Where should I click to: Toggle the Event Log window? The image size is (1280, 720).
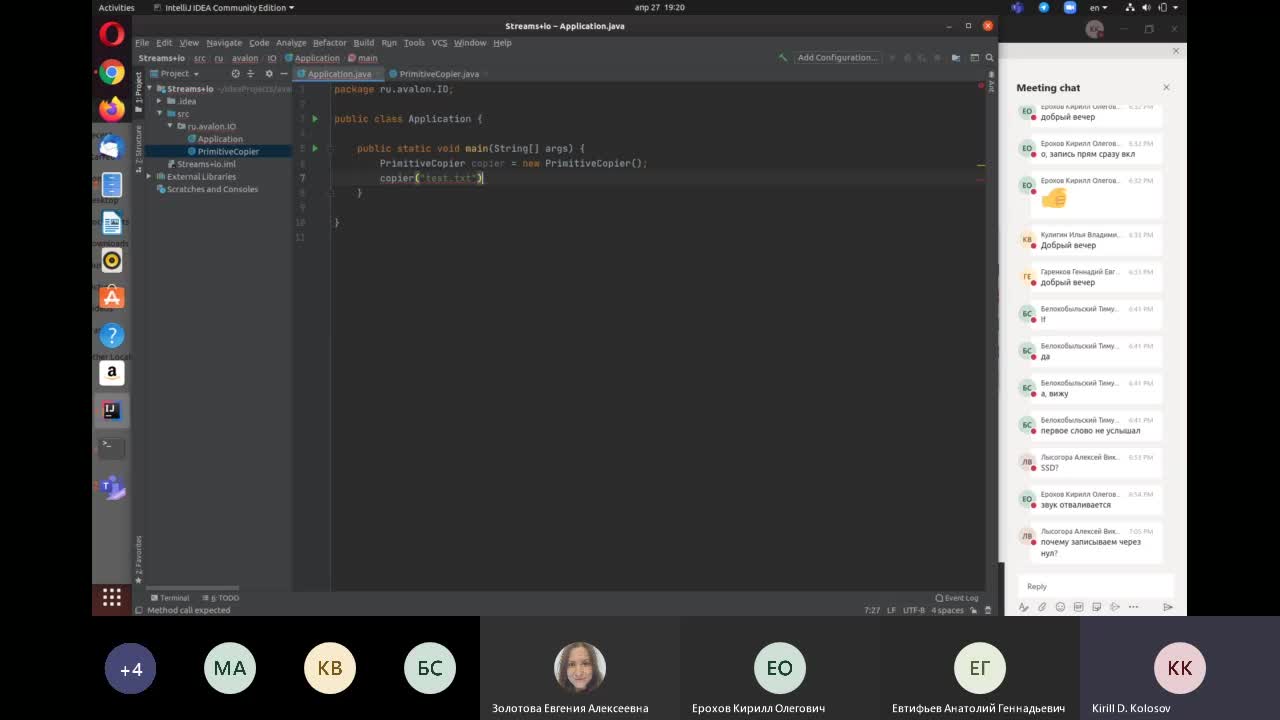tap(957, 598)
